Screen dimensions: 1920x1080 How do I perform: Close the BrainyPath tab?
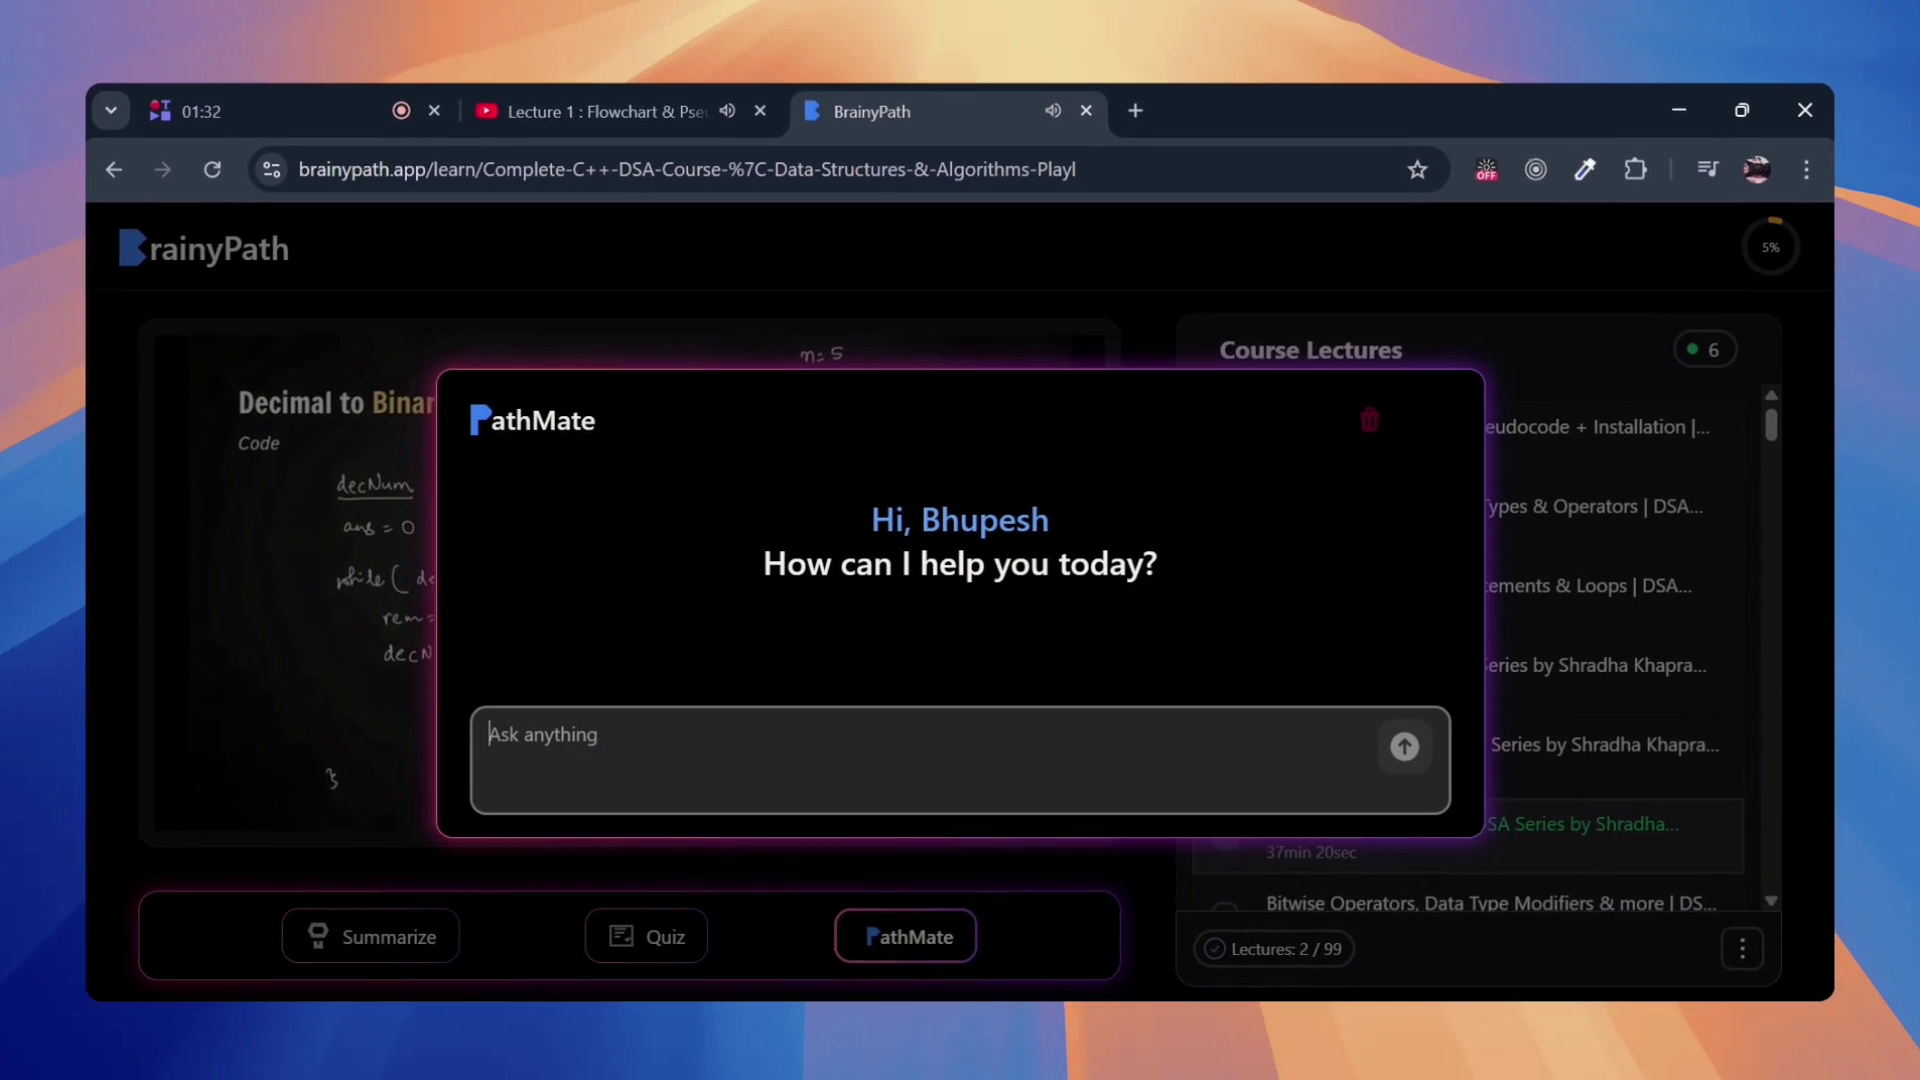(x=1086, y=111)
